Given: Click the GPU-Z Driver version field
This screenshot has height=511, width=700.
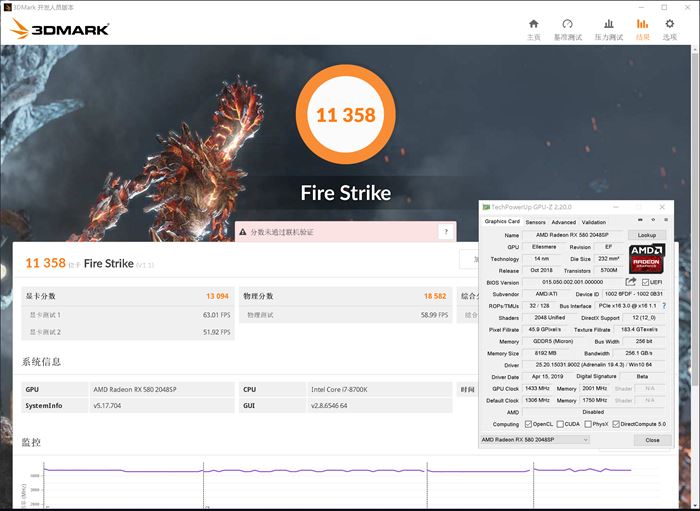Looking at the screenshot, I should pyautogui.click(x=594, y=365).
